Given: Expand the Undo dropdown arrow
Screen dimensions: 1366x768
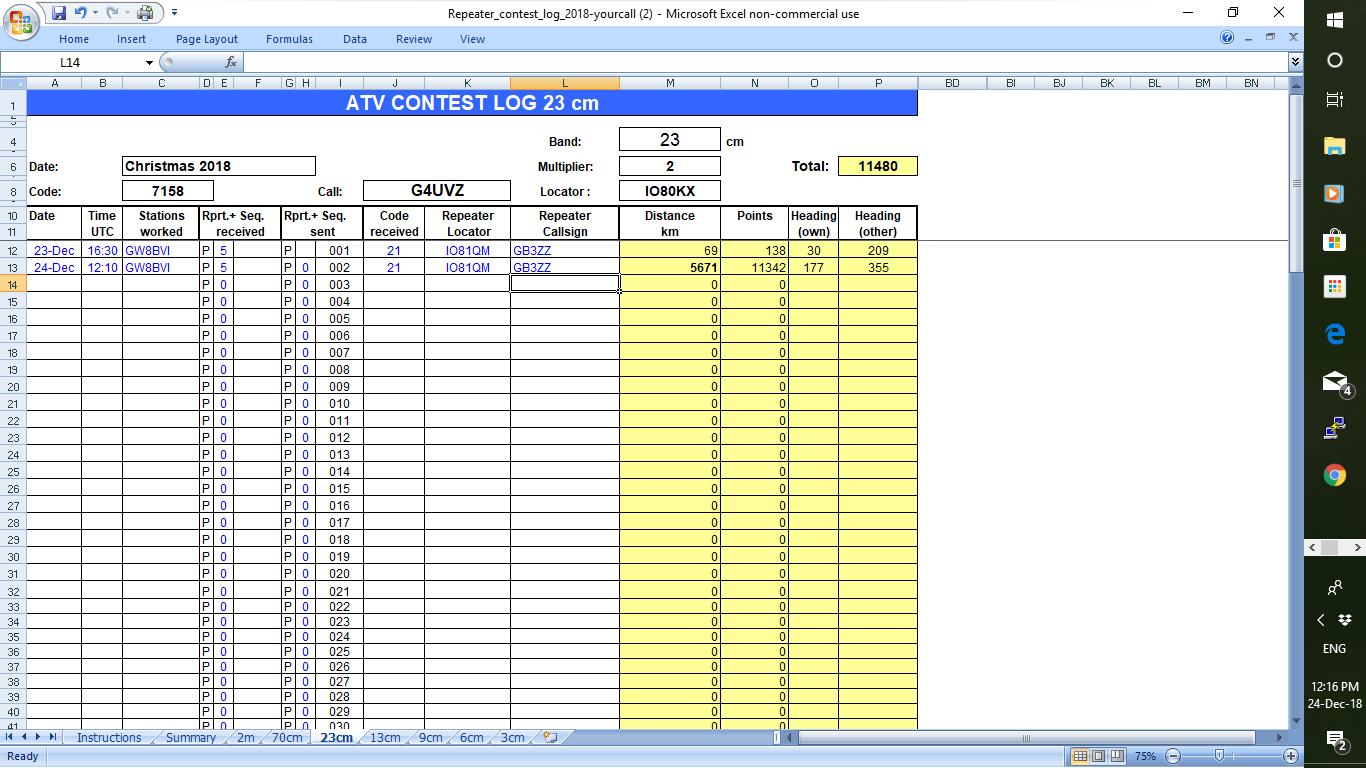Looking at the screenshot, I should [95, 12].
